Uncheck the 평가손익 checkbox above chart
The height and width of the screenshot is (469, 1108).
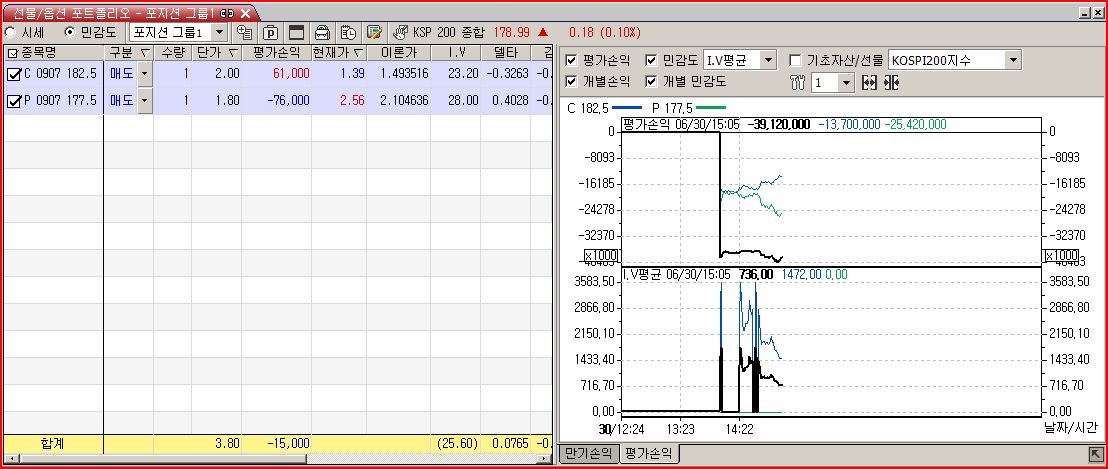[572, 60]
